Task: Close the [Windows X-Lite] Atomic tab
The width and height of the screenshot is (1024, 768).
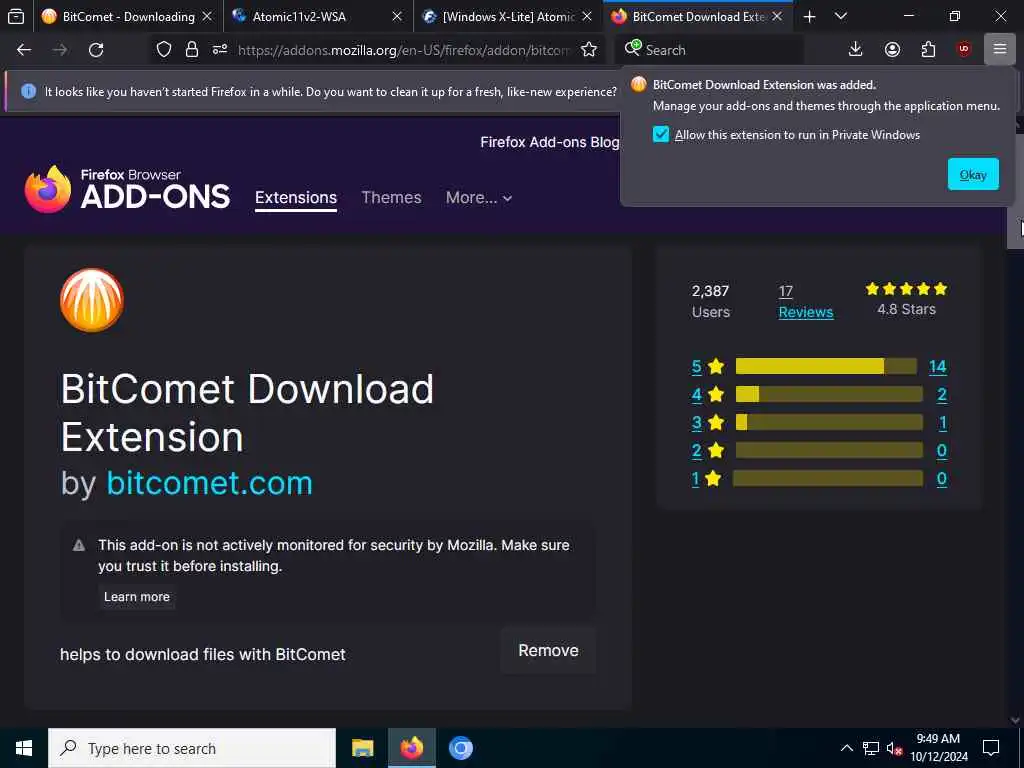Action: point(587,16)
